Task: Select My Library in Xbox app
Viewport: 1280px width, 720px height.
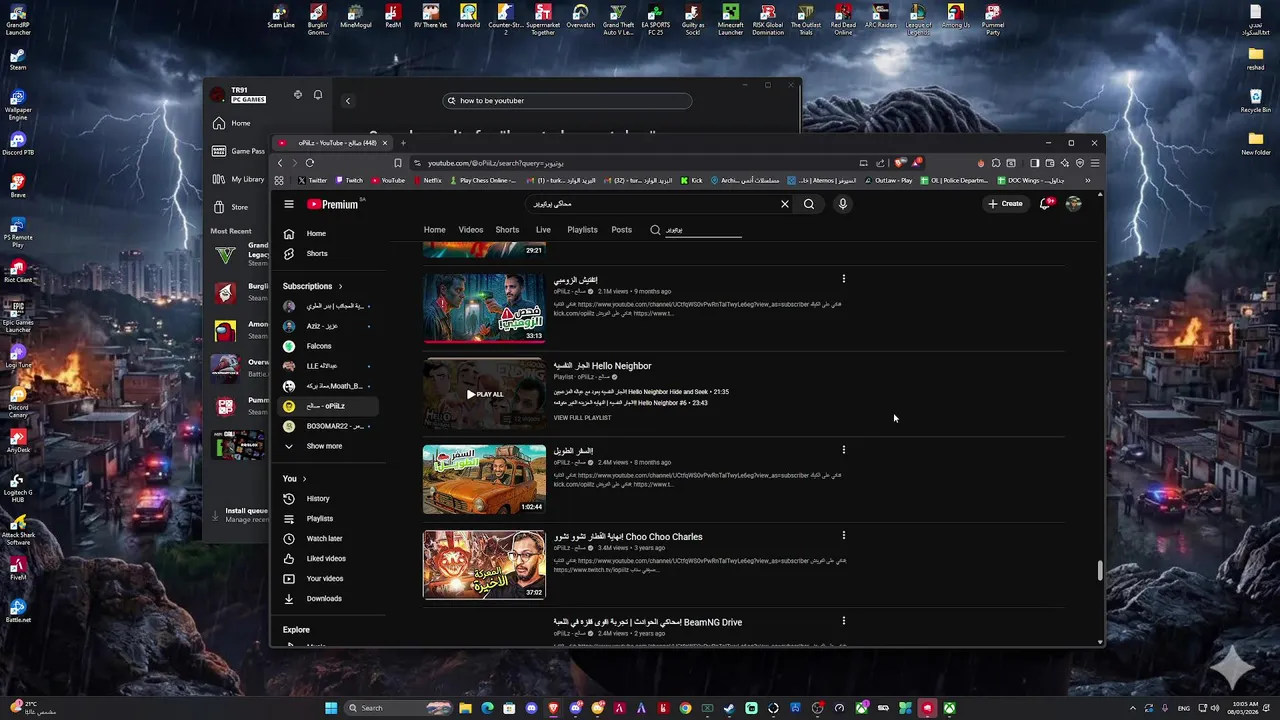Action: (x=239, y=179)
